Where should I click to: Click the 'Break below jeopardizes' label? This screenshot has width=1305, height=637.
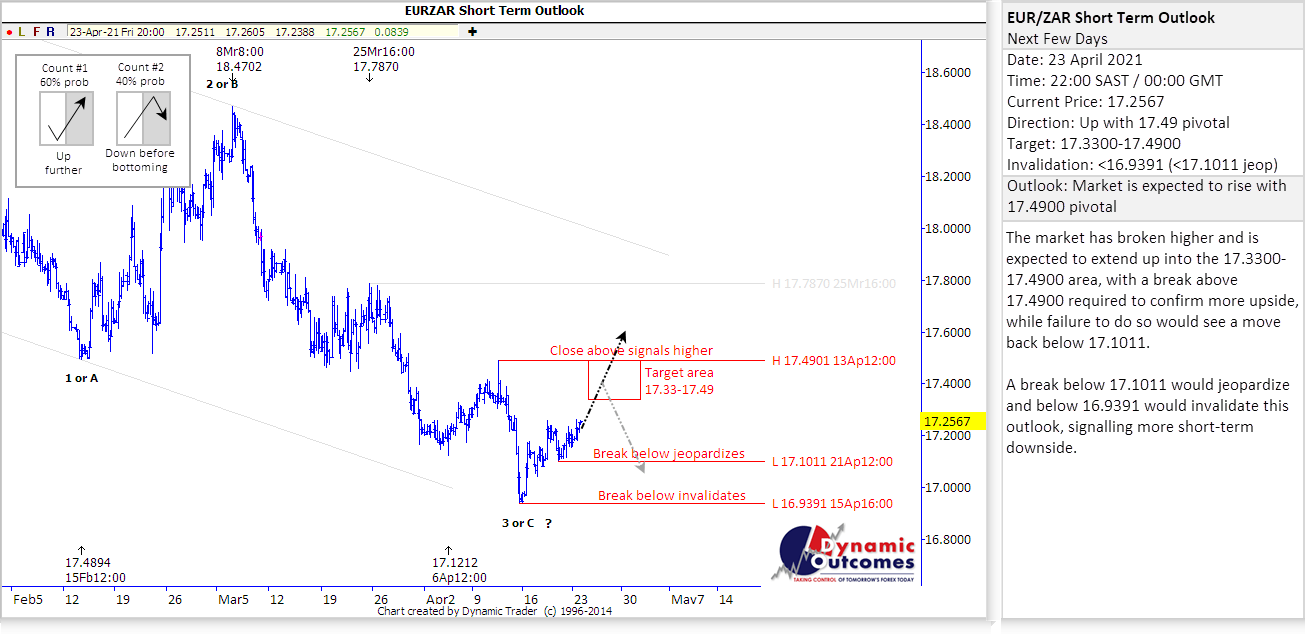click(x=669, y=454)
